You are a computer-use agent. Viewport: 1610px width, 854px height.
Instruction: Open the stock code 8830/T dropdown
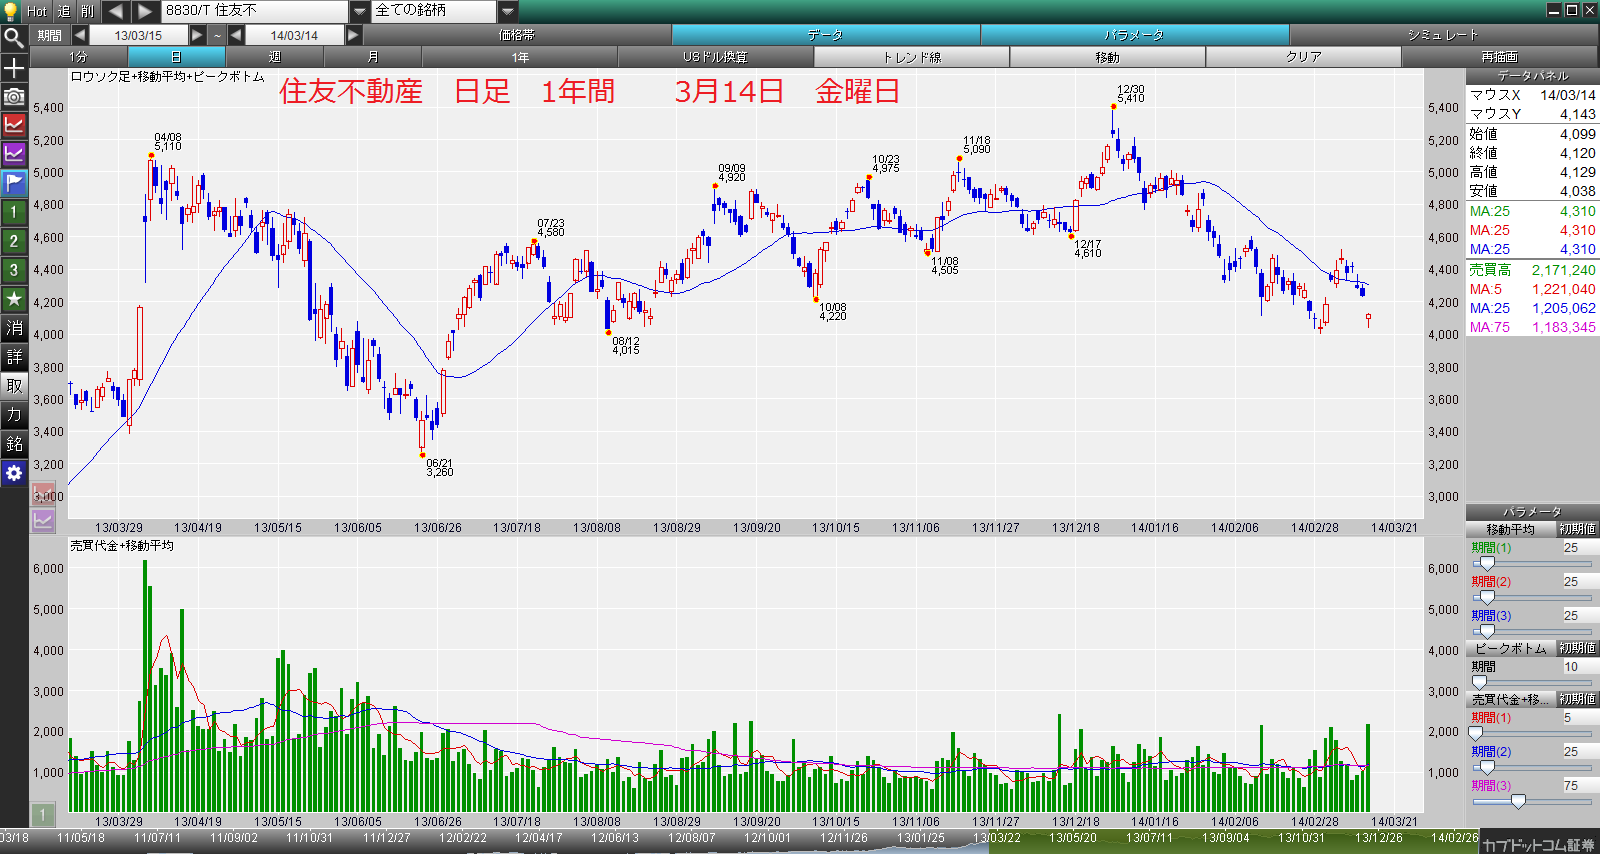point(360,11)
